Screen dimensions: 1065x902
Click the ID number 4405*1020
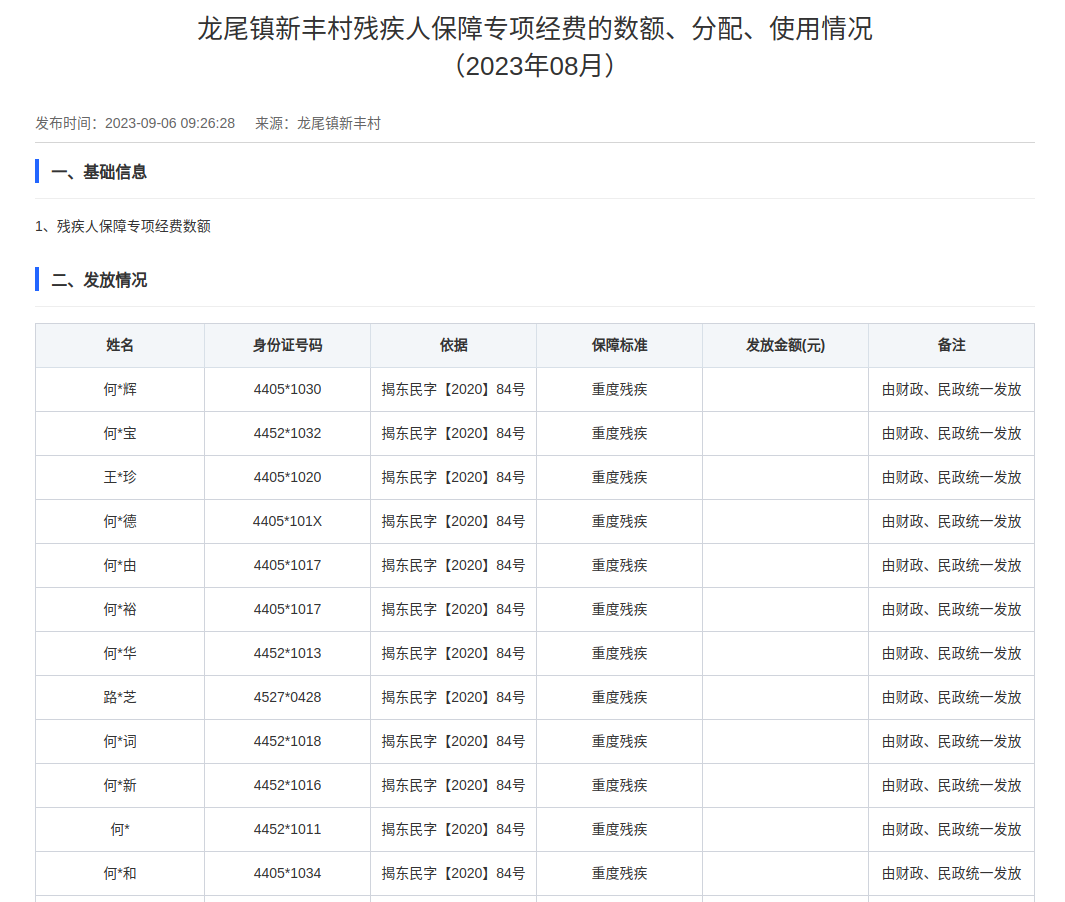[287, 477]
